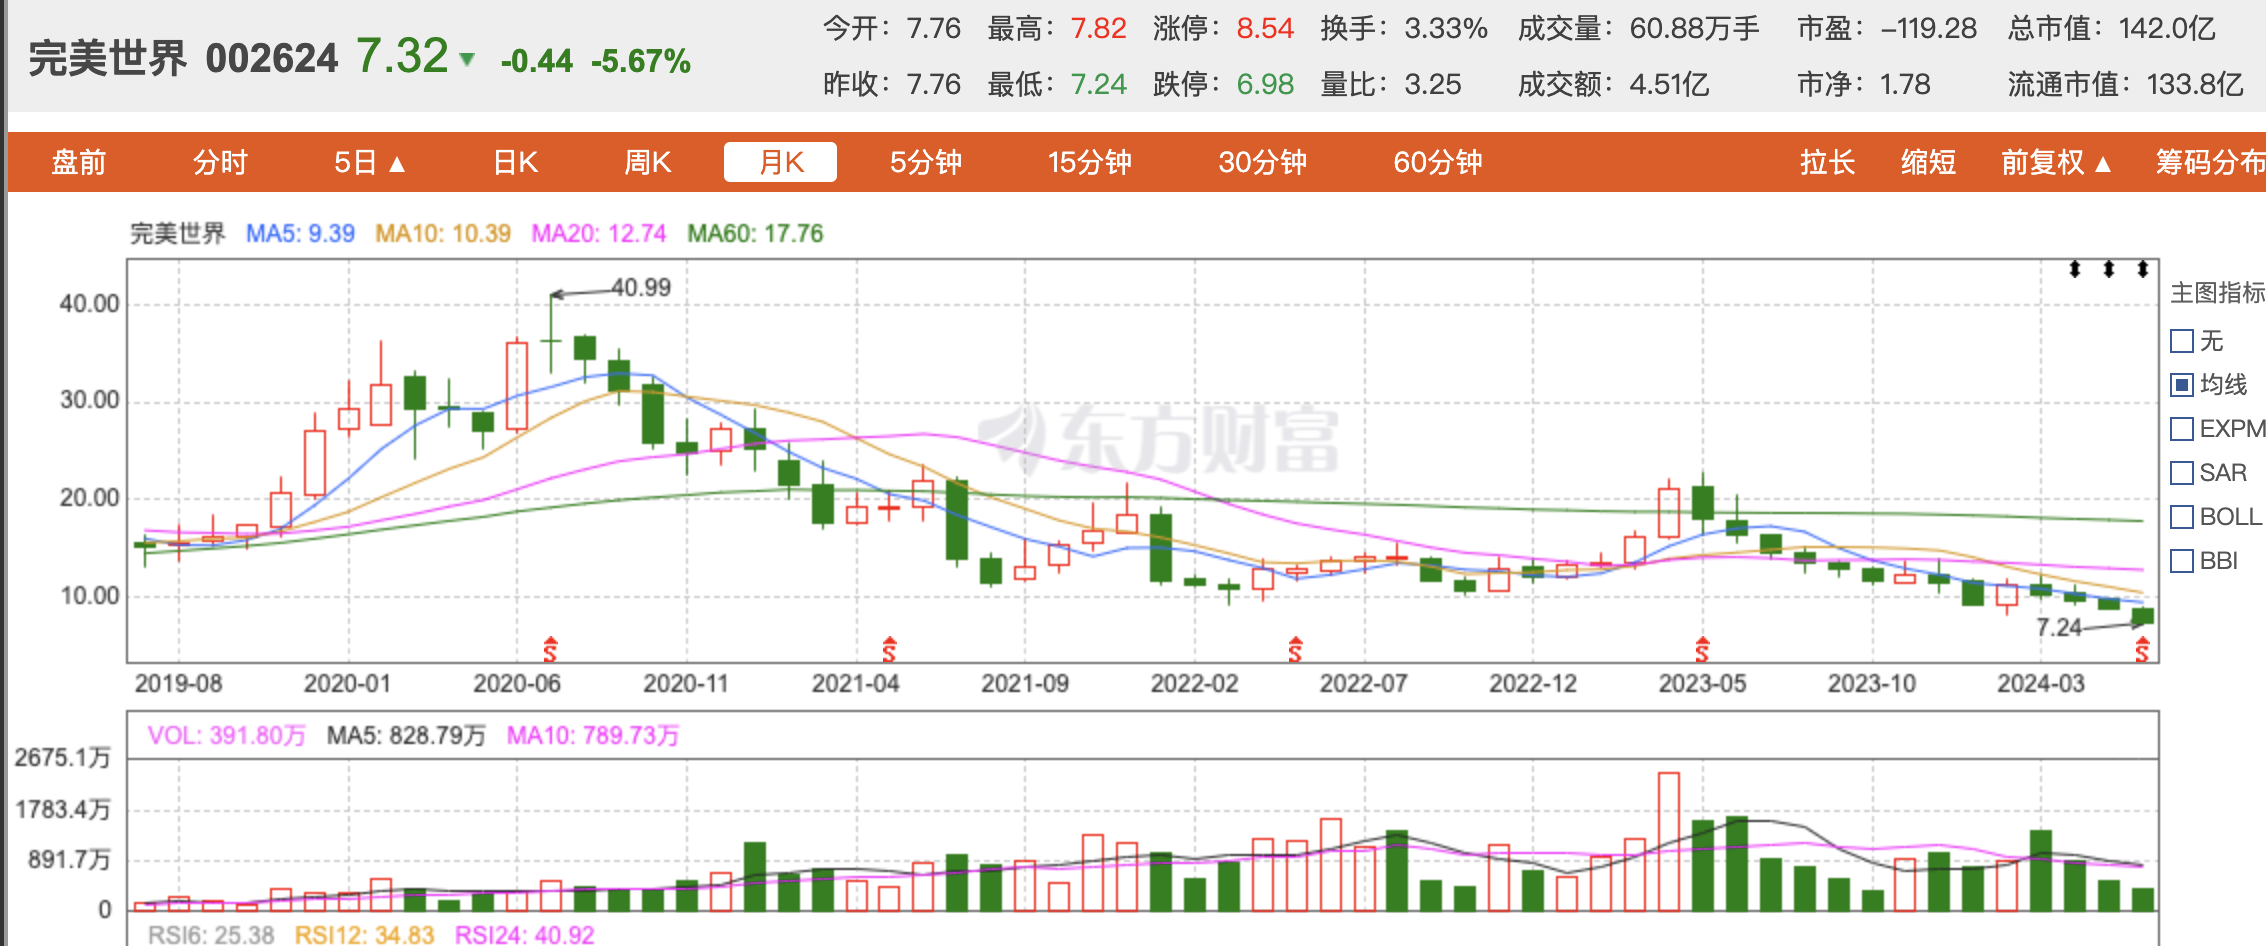Click the RSI12: 34.83 label

click(365, 935)
